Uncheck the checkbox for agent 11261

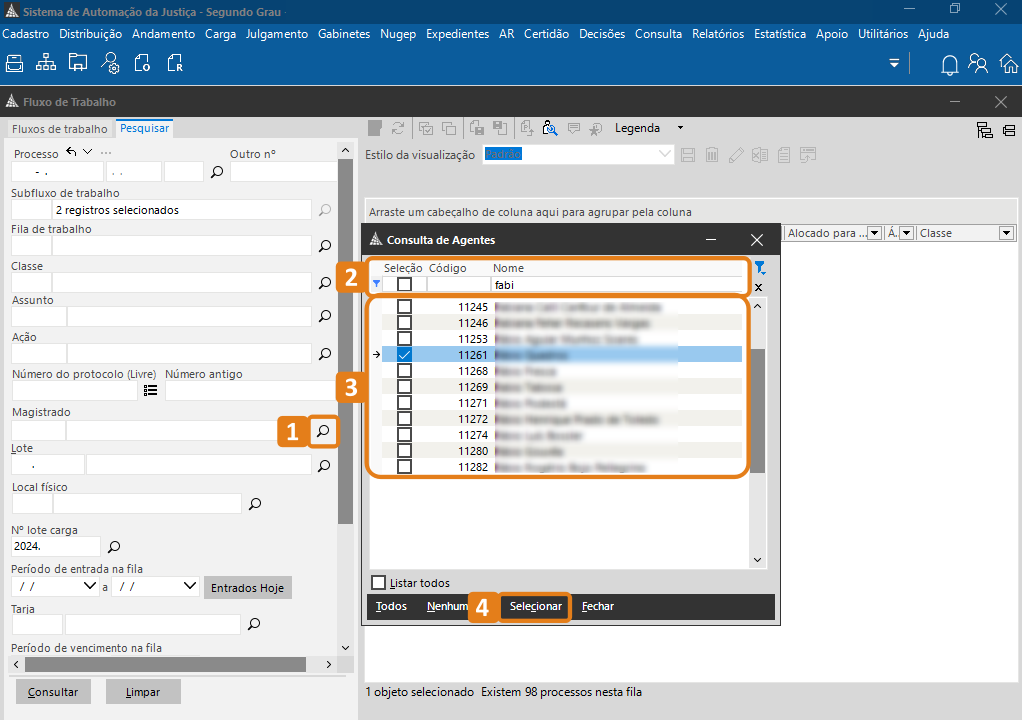pyautogui.click(x=405, y=354)
